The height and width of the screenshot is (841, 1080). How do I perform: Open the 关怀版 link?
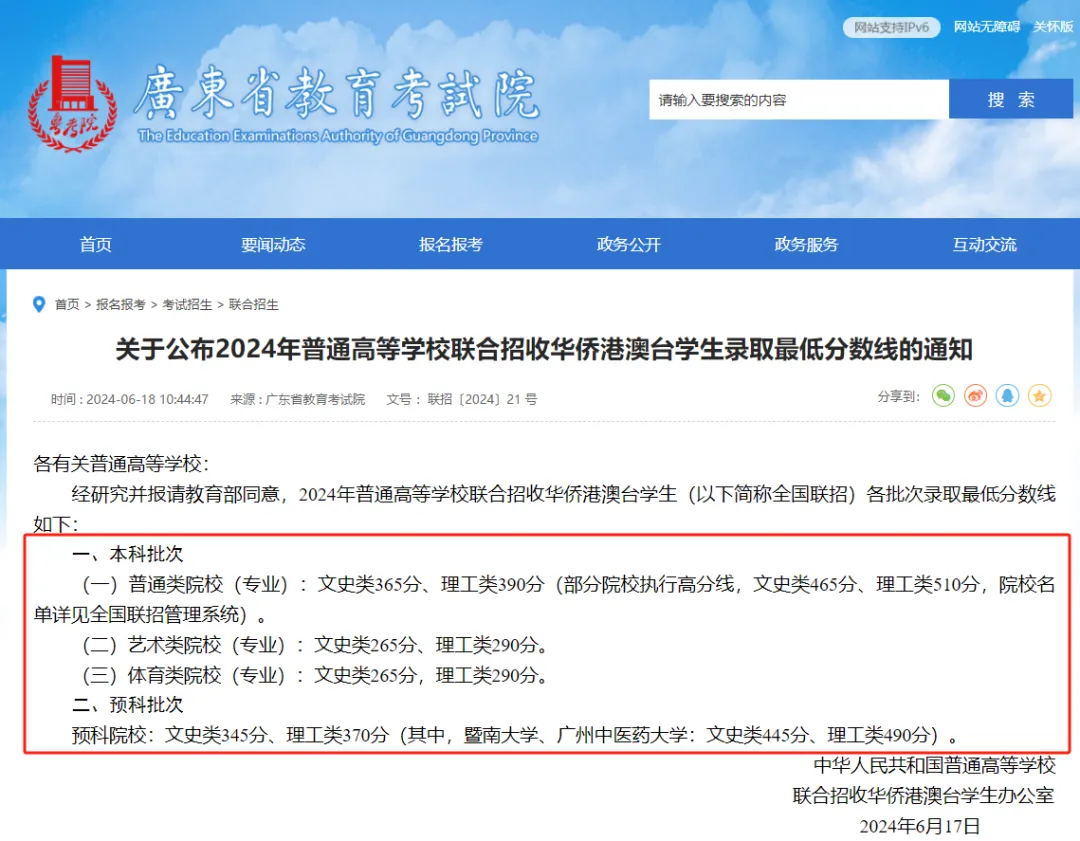(x=1053, y=27)
